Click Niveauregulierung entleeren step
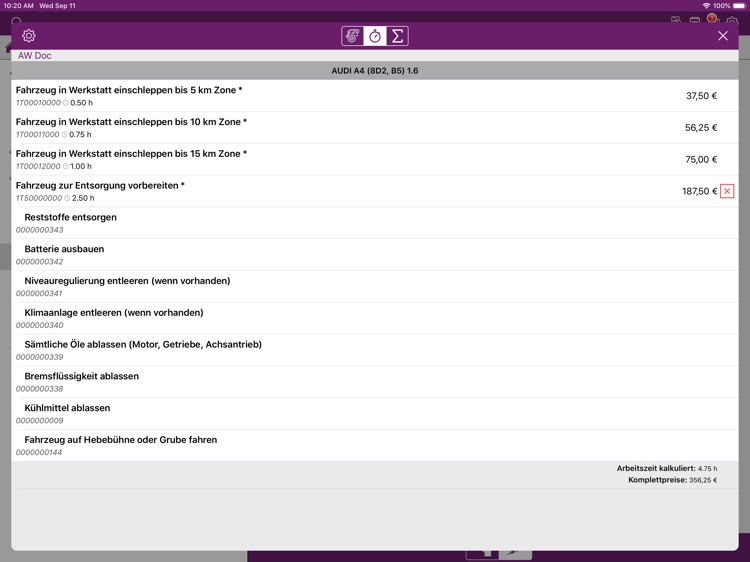The image size is (750, 562). click(x=375, y=287)
